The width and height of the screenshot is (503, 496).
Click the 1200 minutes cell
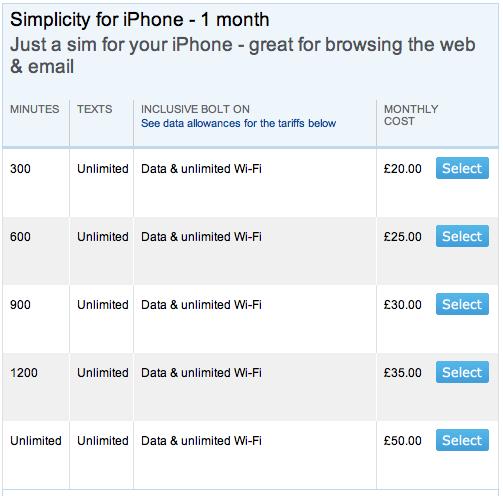pos(24,373)
